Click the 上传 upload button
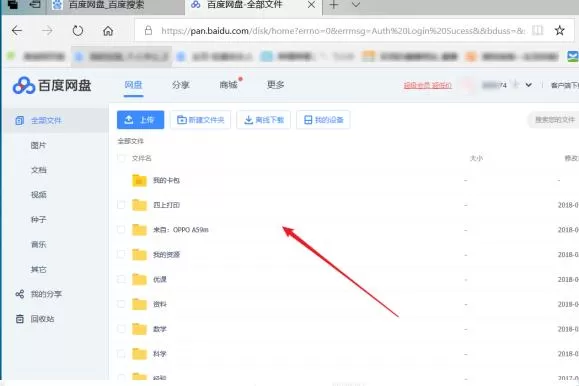Viewport: 579px width, 386px height. [x=140, y=120]
